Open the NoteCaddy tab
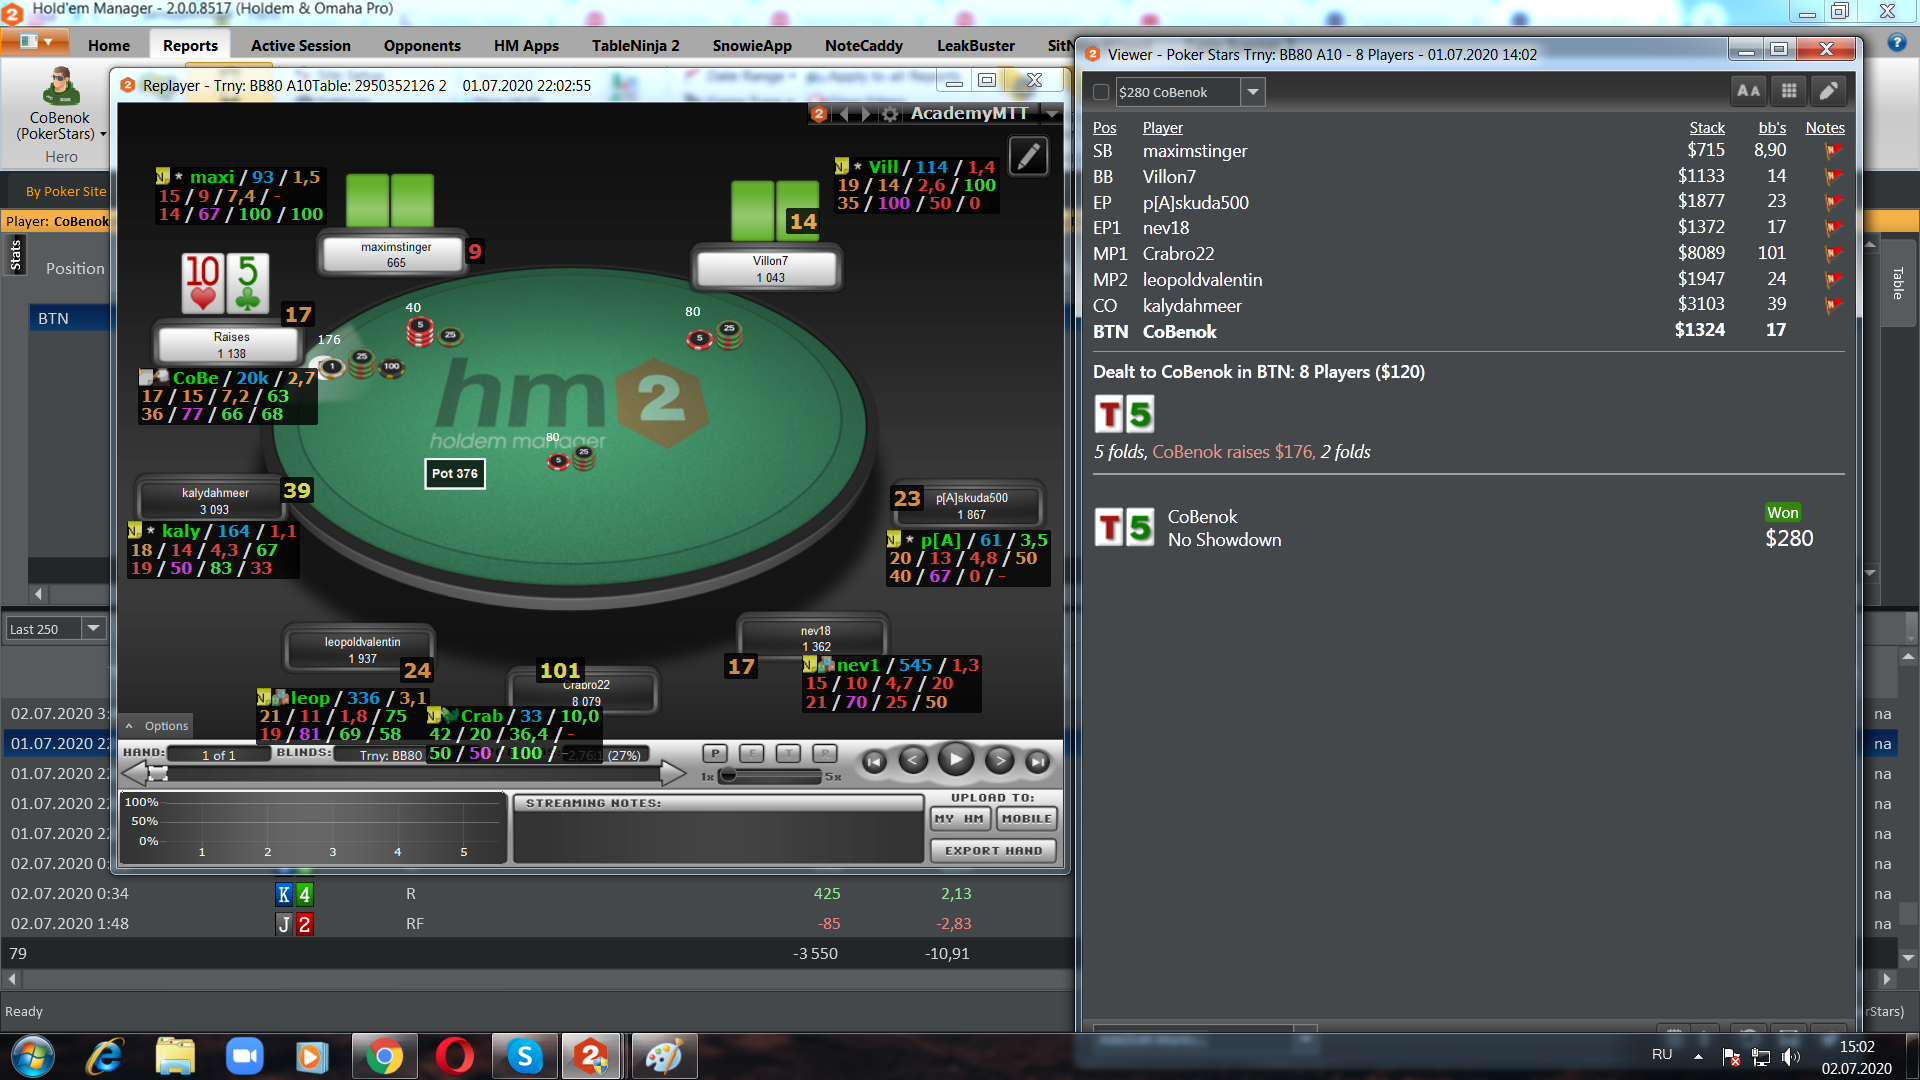The width and height of the screenshot is (1920, 1080). pos(864,45)
